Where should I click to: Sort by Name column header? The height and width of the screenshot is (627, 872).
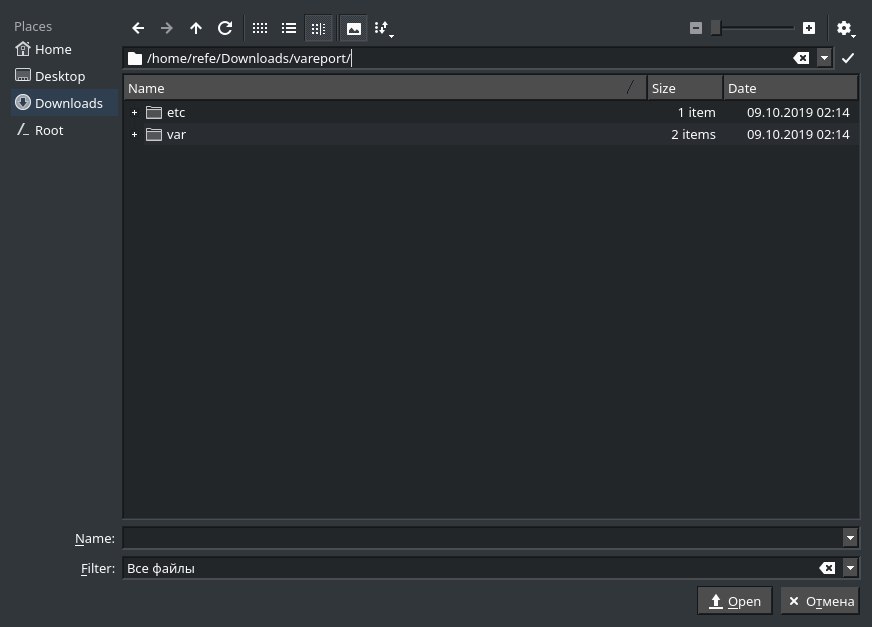click(x=385, y=88)
